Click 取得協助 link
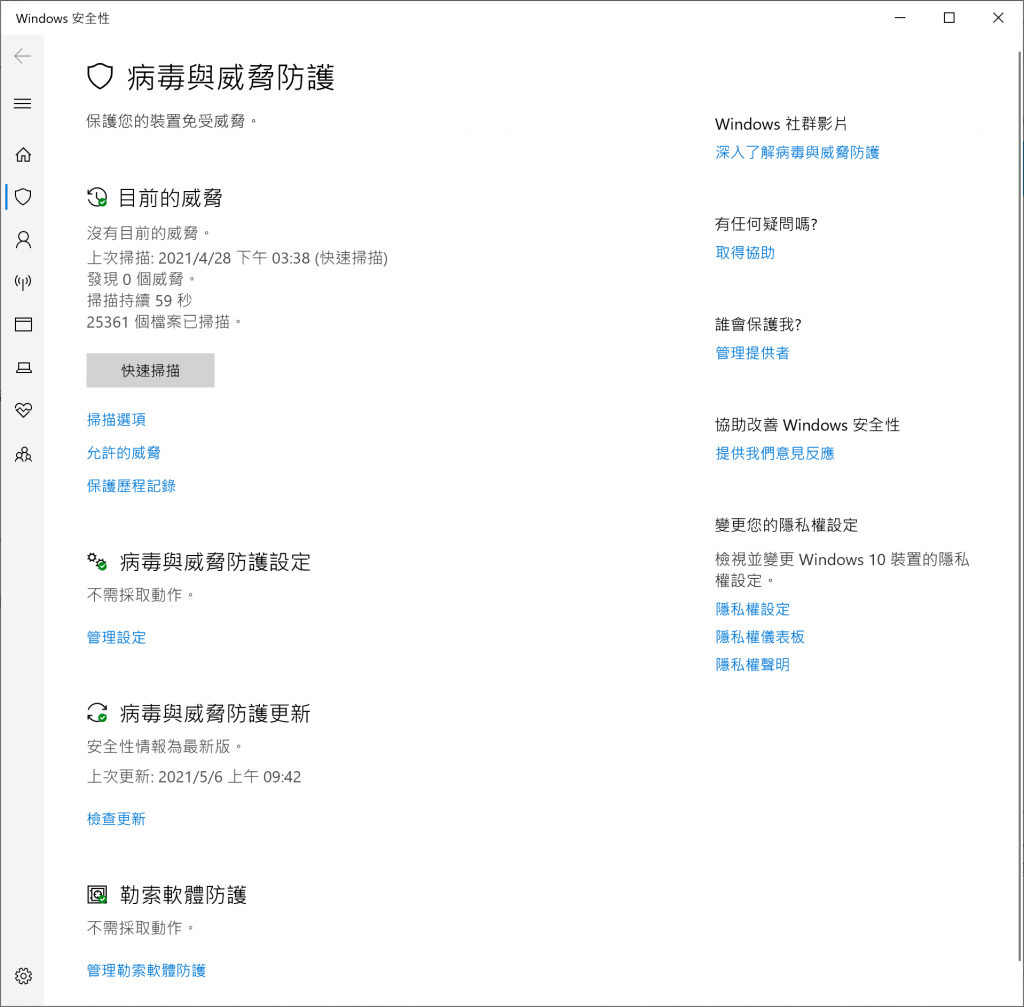 (745, 253)
